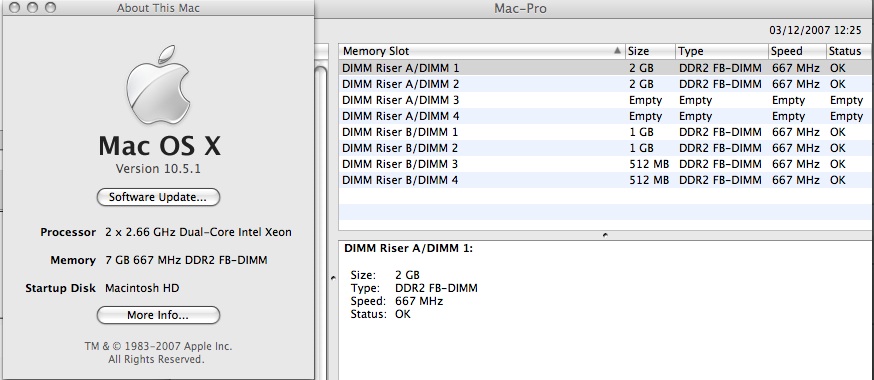Select the DIMM Riser A/DIMM 3 row
The image size is (874, 380).
(606, 100)
